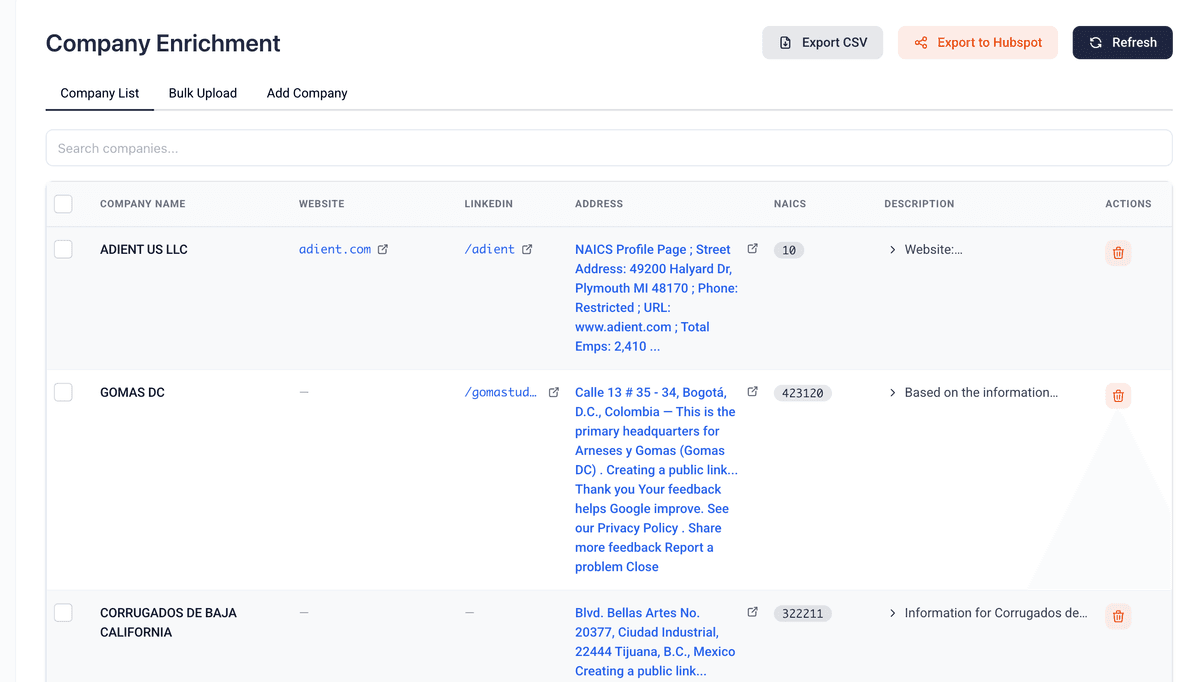Open the Add Company tab
The width and height of the screenshot is (1200, 682).
[307, 93]
